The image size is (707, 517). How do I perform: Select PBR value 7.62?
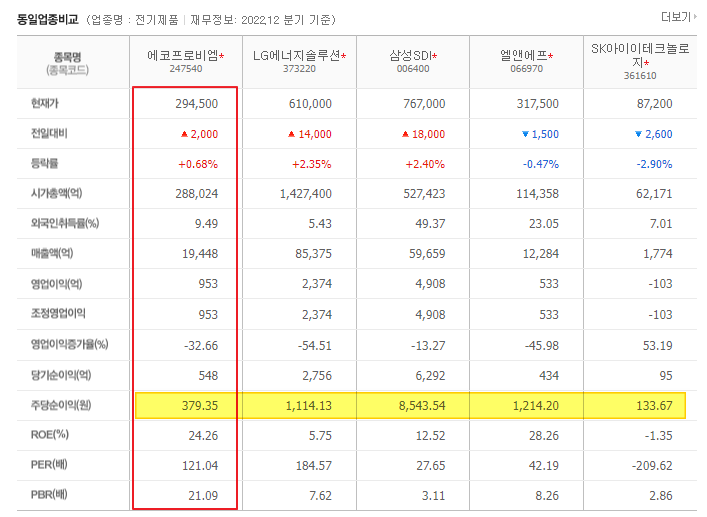pyautogui.click(x=320, y=496)
